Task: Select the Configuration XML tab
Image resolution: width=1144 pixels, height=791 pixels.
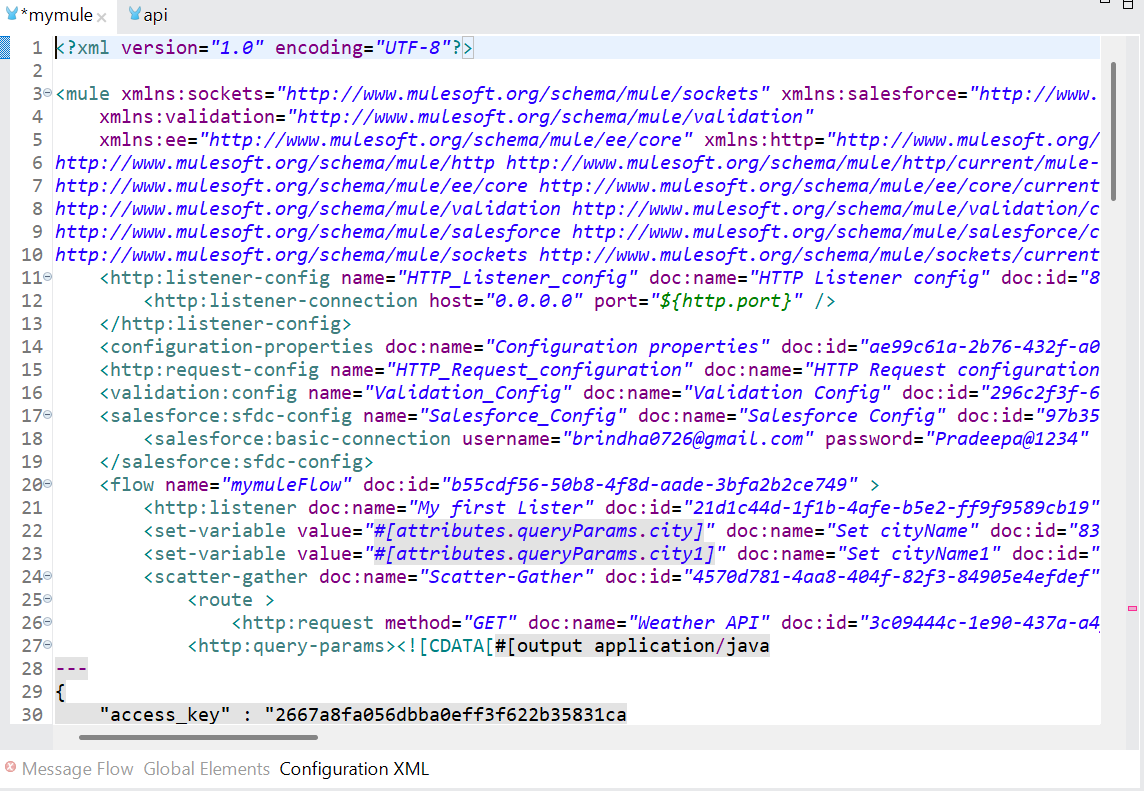Action: point(353,769)
